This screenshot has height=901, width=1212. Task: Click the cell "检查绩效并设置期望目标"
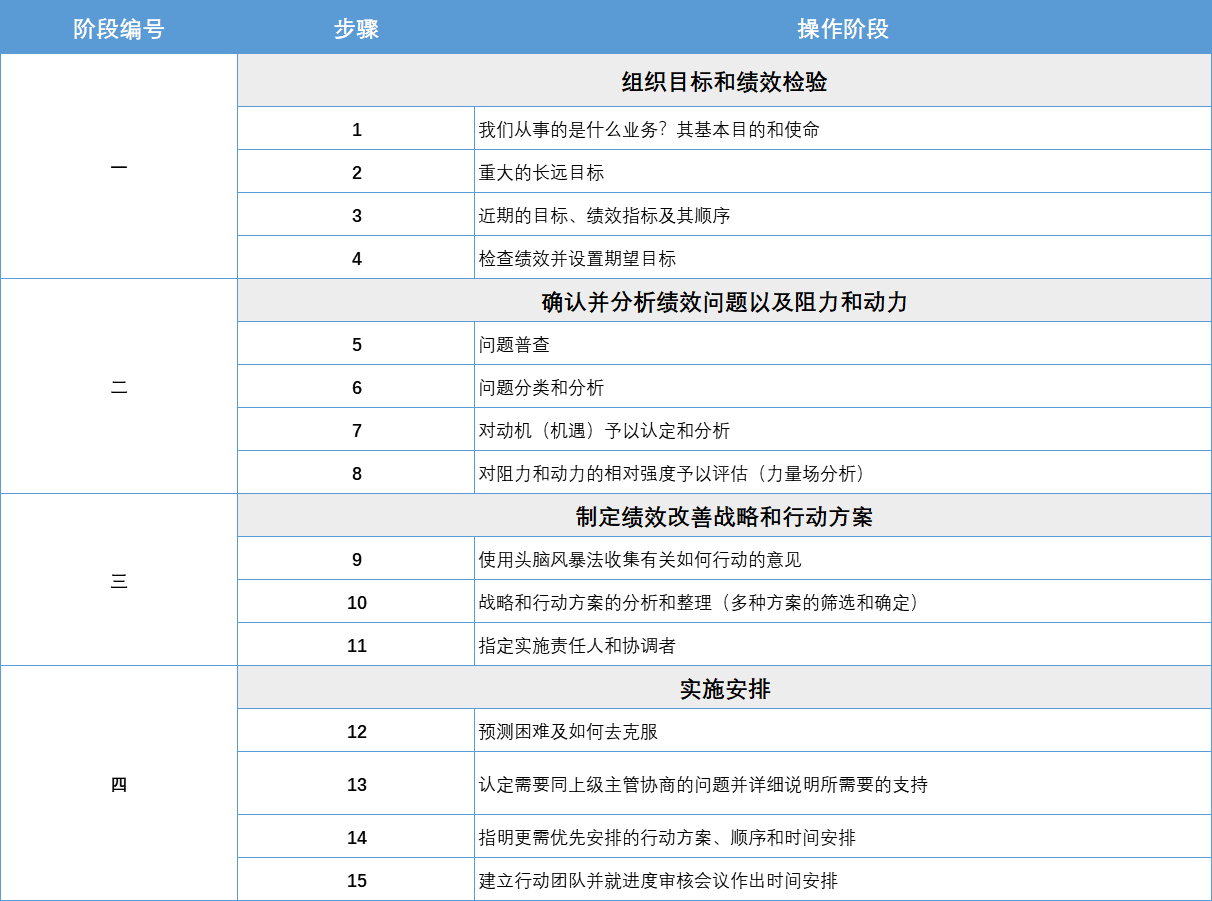(577, 258)
